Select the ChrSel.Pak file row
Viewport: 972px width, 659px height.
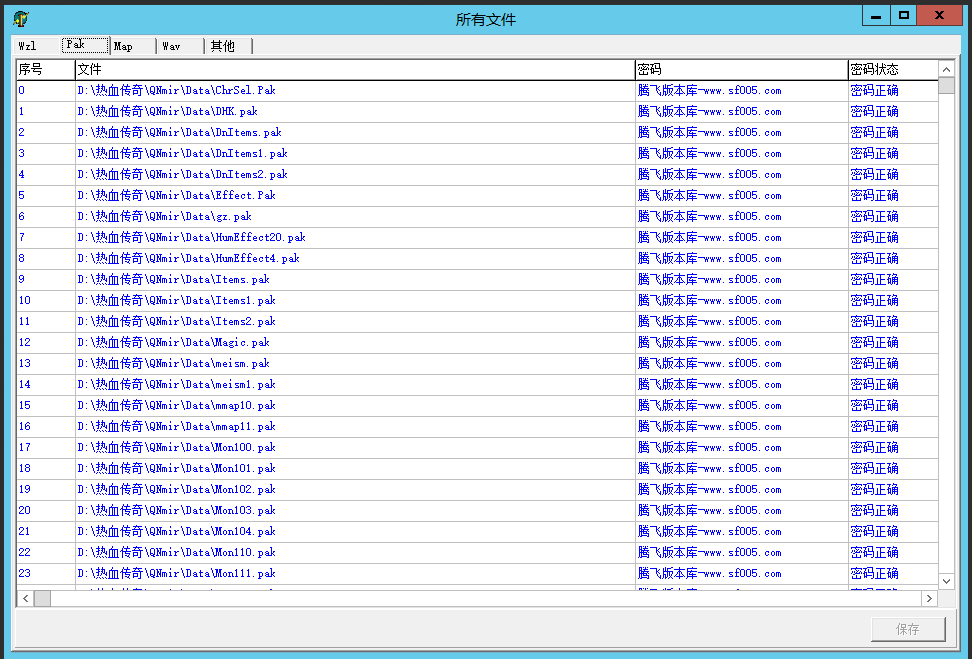click(x=176, y=90)
